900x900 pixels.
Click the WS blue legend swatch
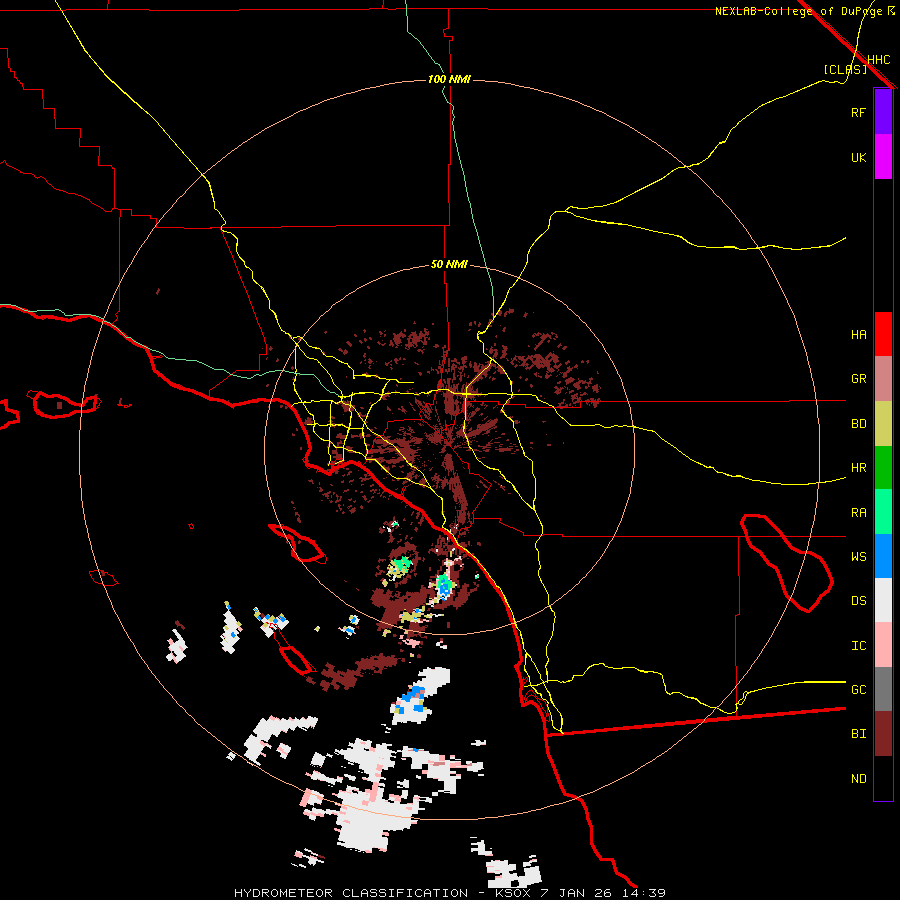click(x=883, y=556)
